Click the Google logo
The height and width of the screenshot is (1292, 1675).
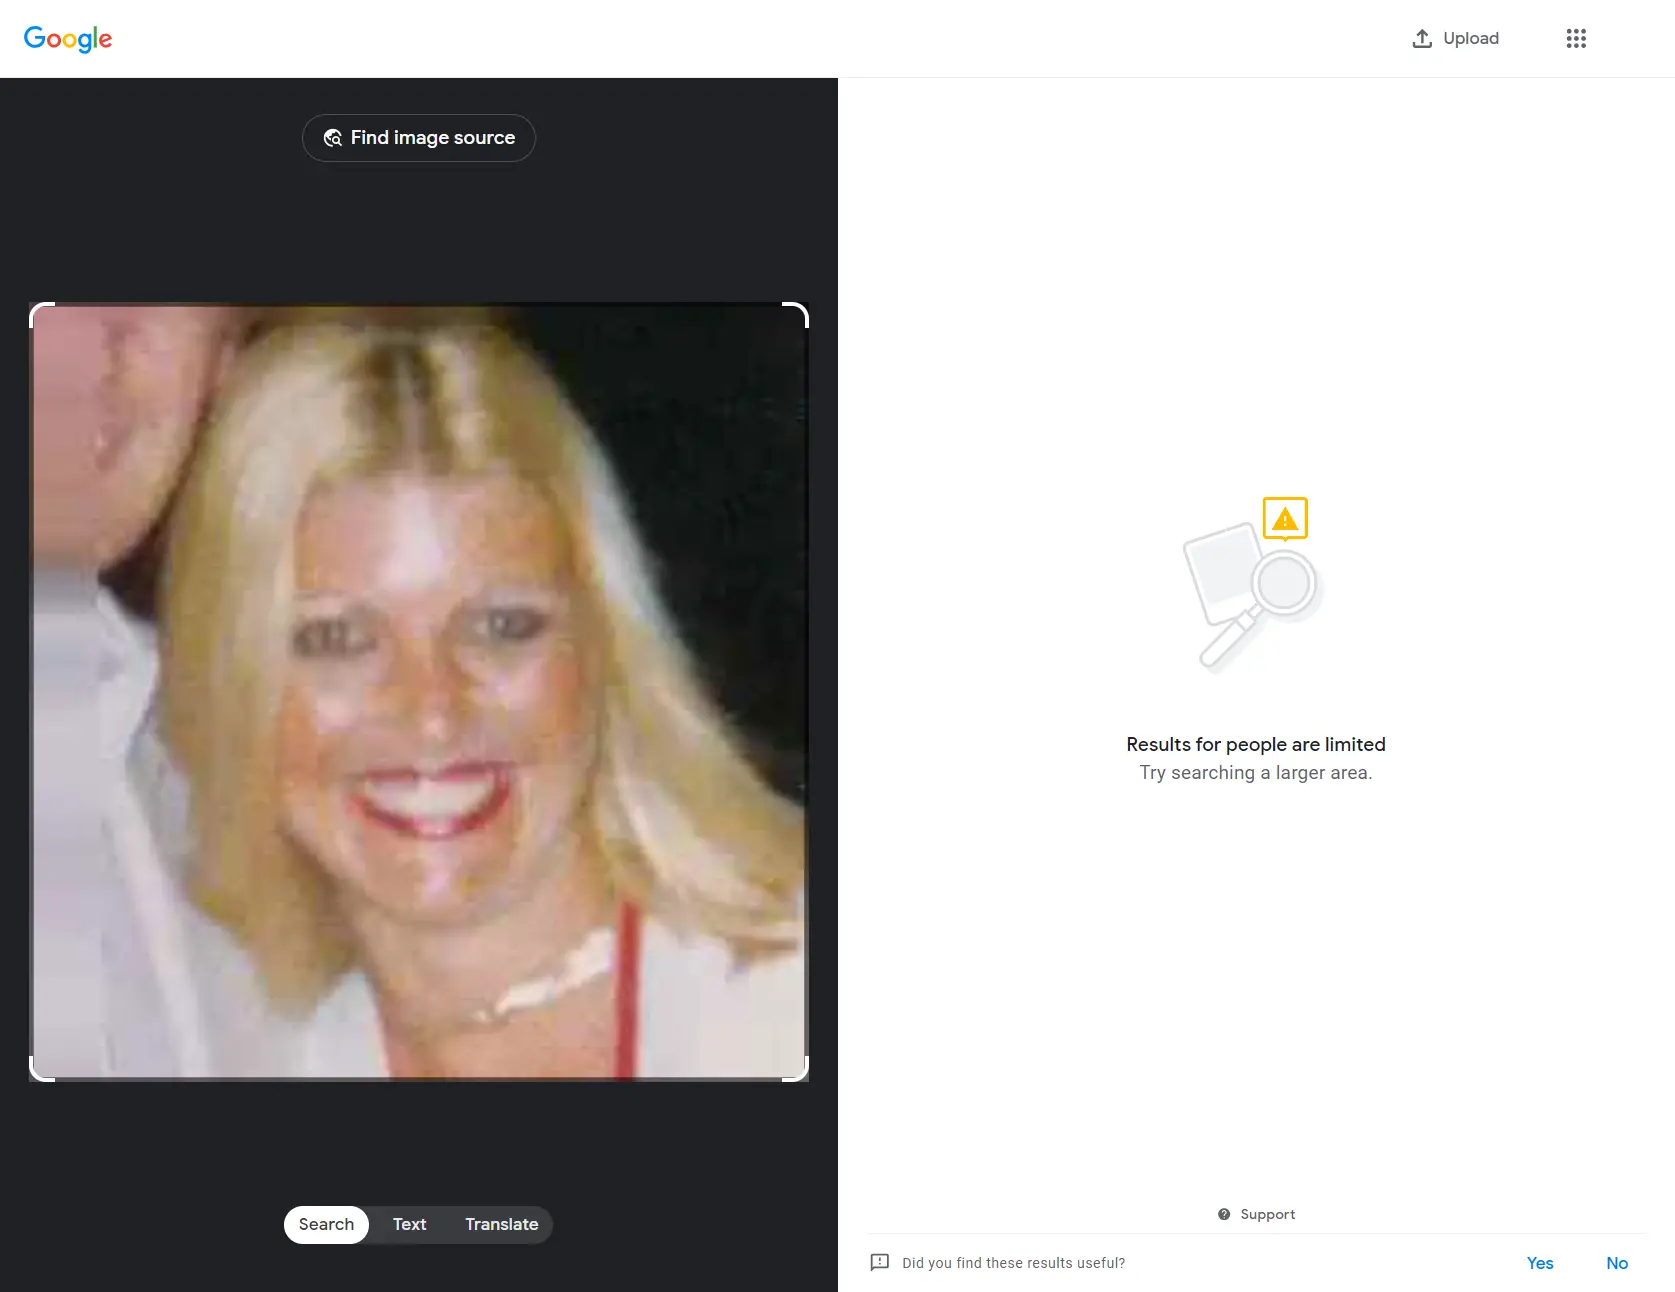(68, 39)
